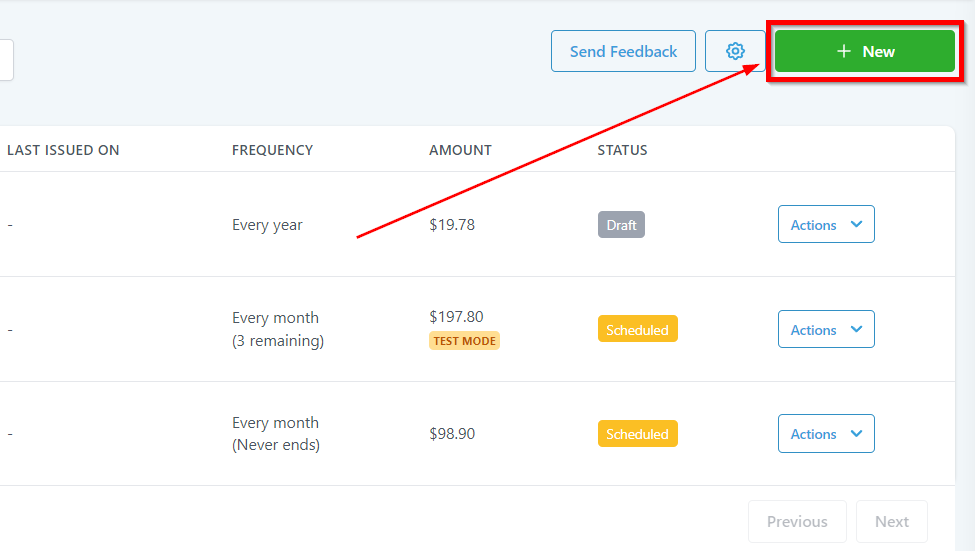The height and width of the screenshot is (551, 975).
Task: Select the $19.78 amount cell
Action: click(x=452, y=225)
